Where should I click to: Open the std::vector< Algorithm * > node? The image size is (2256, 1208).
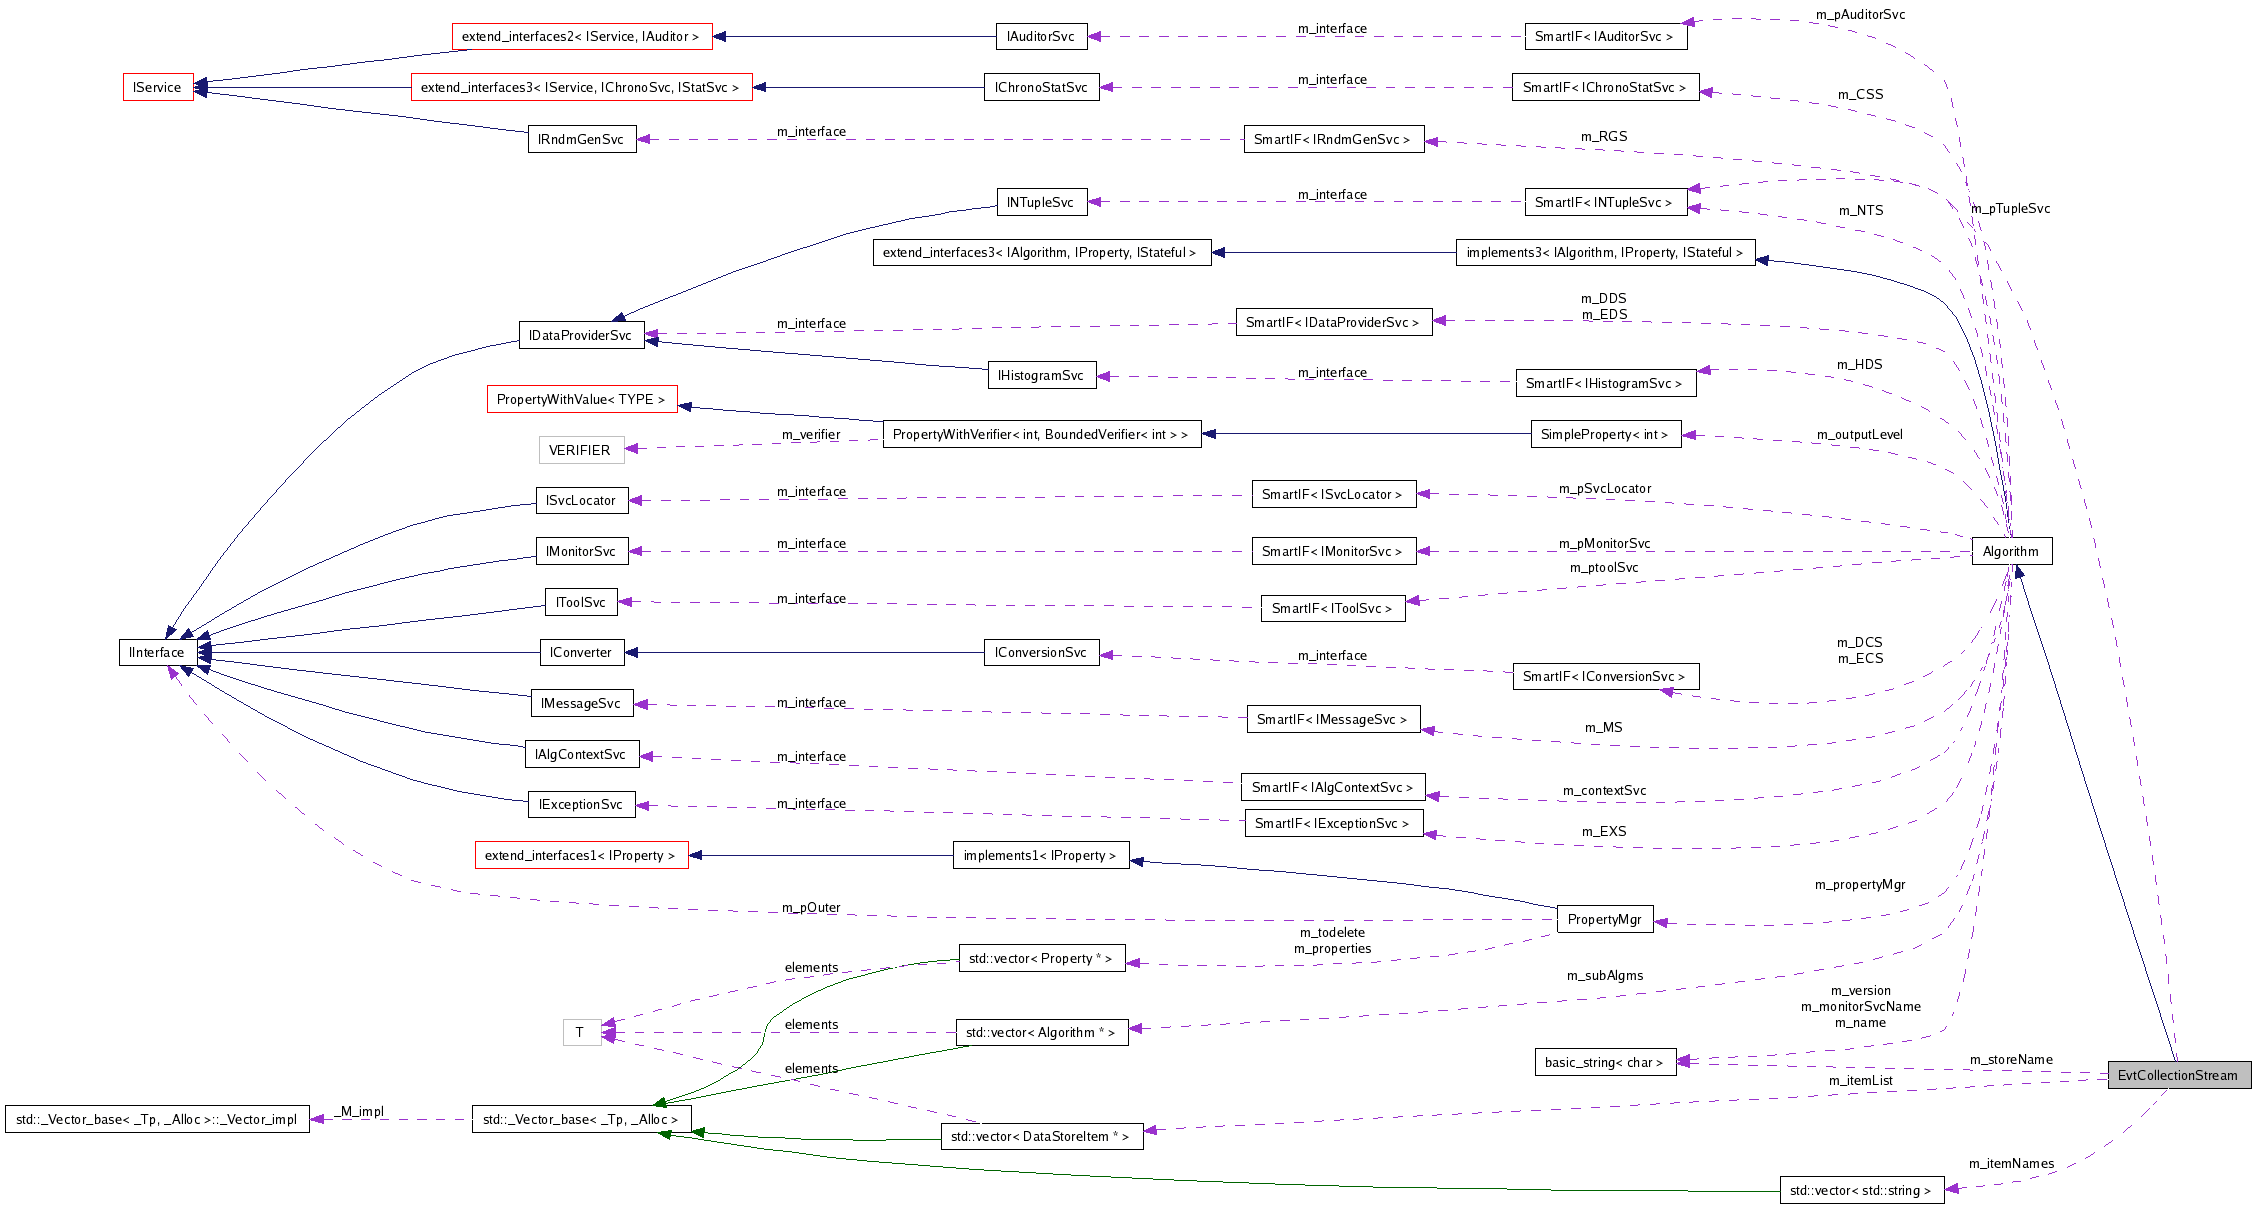[1041, 1032]
